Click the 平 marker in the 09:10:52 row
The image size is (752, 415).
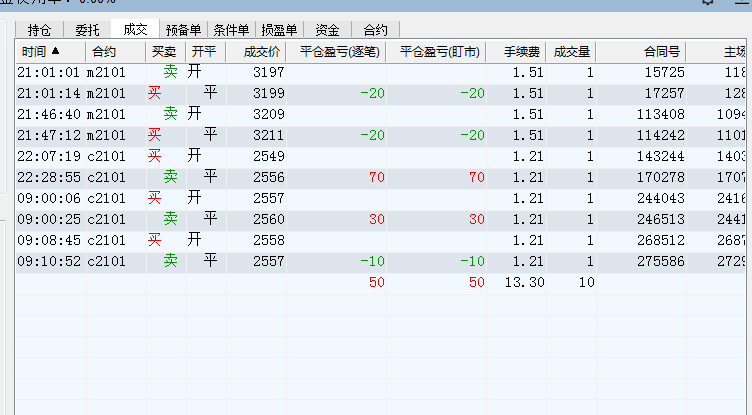210,261
